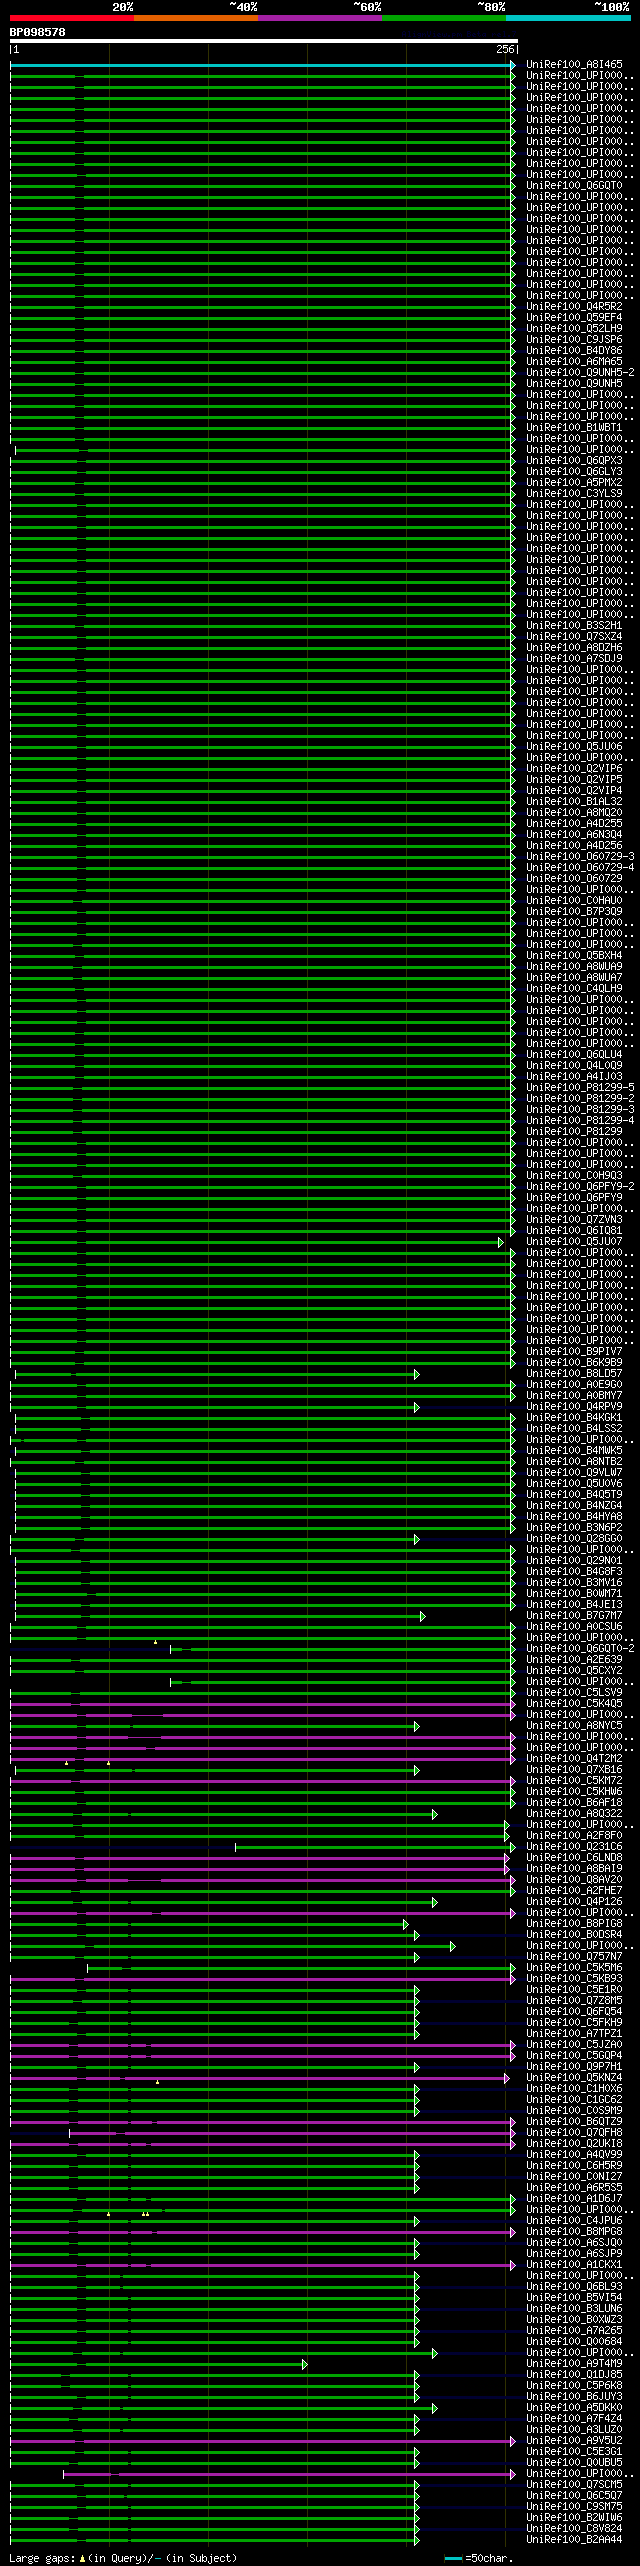
Task: Select the UniRef100_B7G7M7 hit
Action: (574, 1616)
